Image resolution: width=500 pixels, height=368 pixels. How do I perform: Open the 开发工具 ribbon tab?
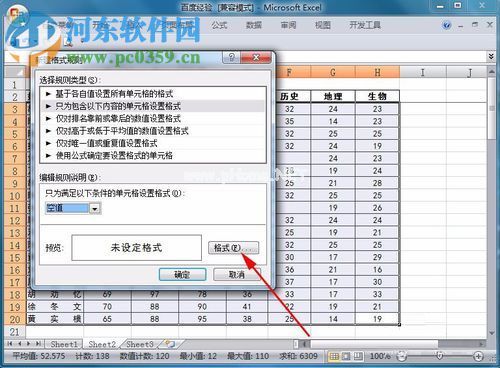(365, 25)
